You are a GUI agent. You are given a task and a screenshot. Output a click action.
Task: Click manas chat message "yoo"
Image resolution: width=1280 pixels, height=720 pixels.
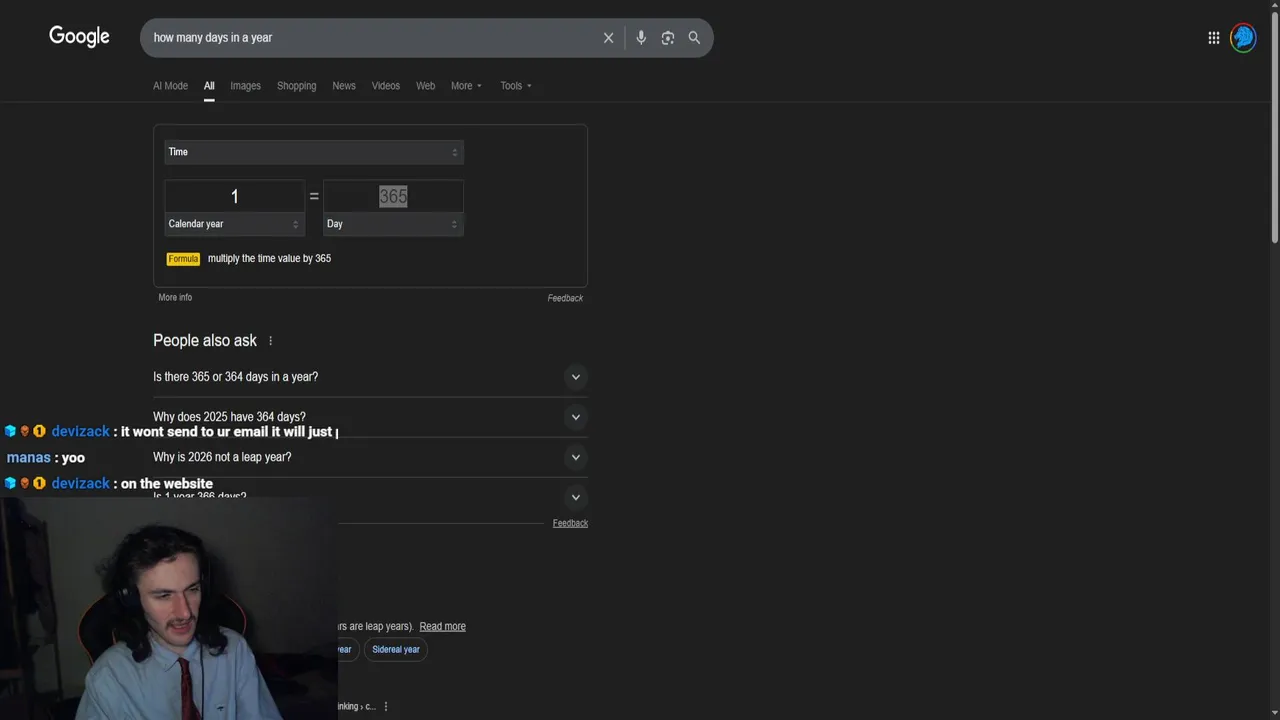pyautogui.click(x=46, y=457)
